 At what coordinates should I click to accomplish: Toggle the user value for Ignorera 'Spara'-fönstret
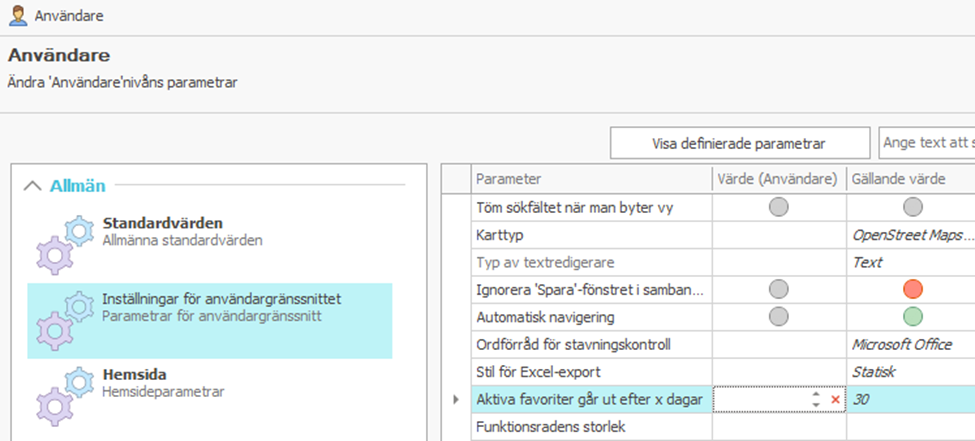coord(779,290)
